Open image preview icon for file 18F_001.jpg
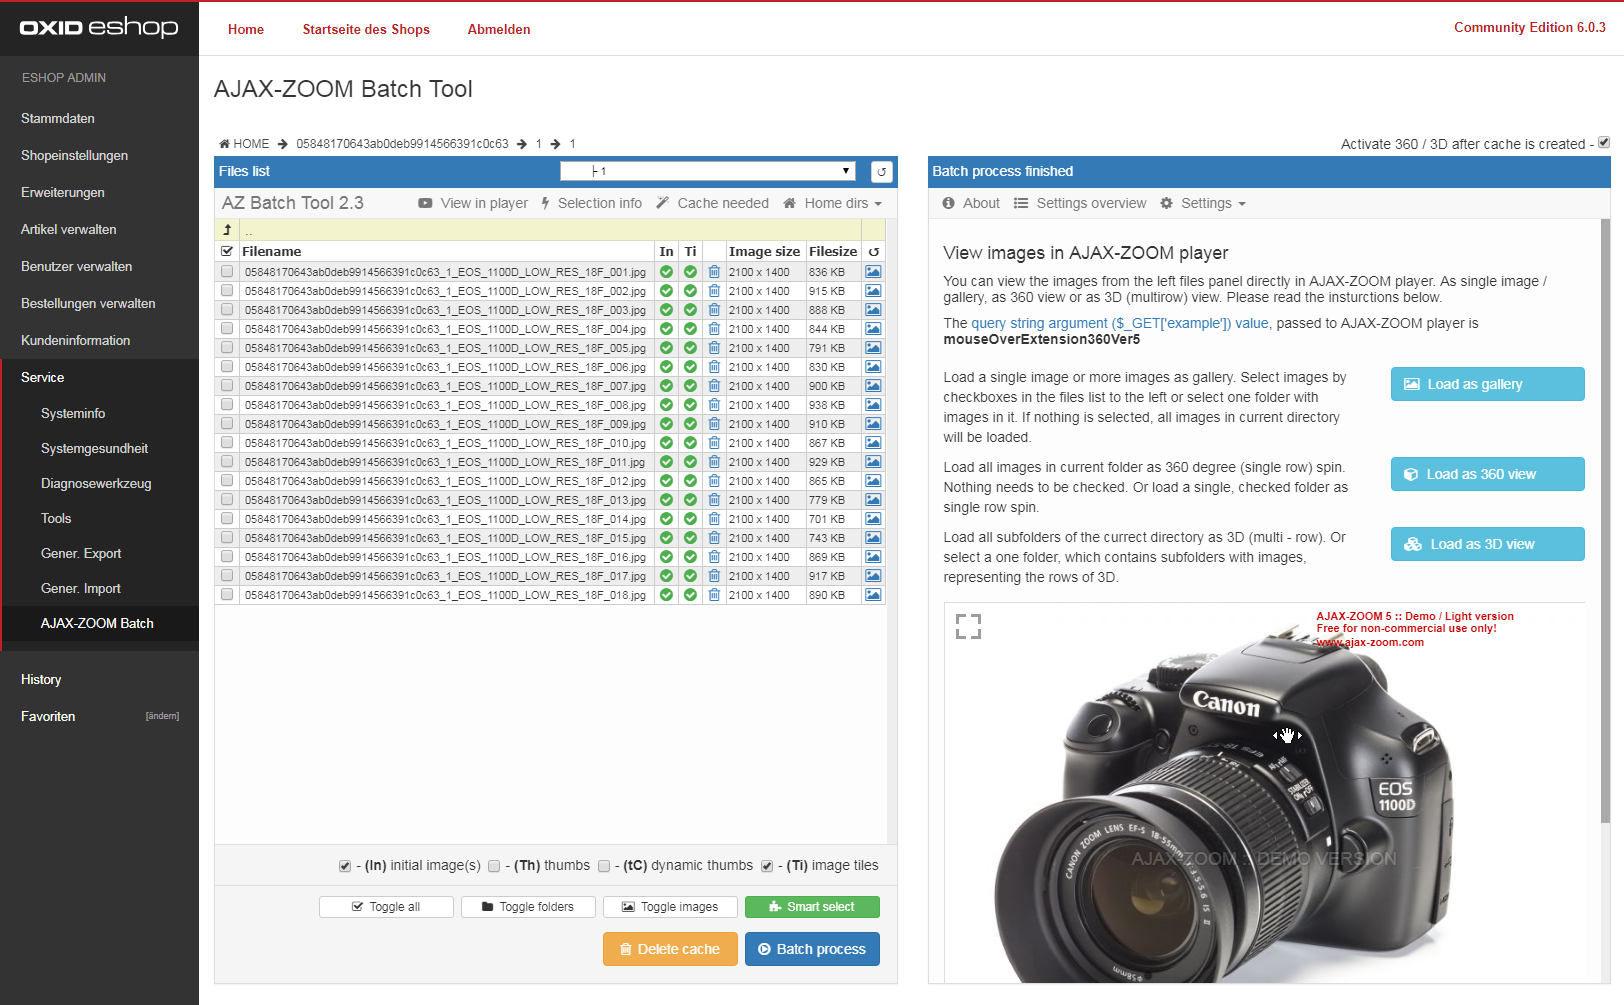Image resolution: width=1624 pixels, height=1005 pixels. tap(873, 272)
